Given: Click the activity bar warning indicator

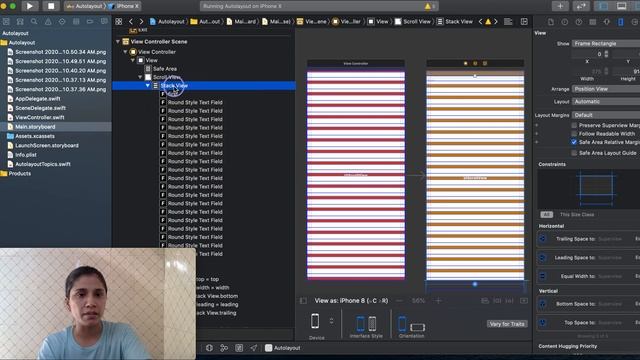Looking at the screenshot, I should click(x=429, y=6).
